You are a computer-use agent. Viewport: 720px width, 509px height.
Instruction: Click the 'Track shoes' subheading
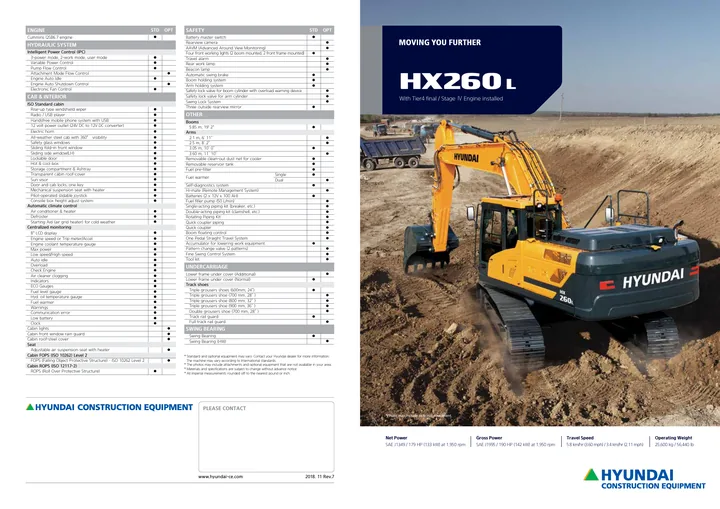197,285
